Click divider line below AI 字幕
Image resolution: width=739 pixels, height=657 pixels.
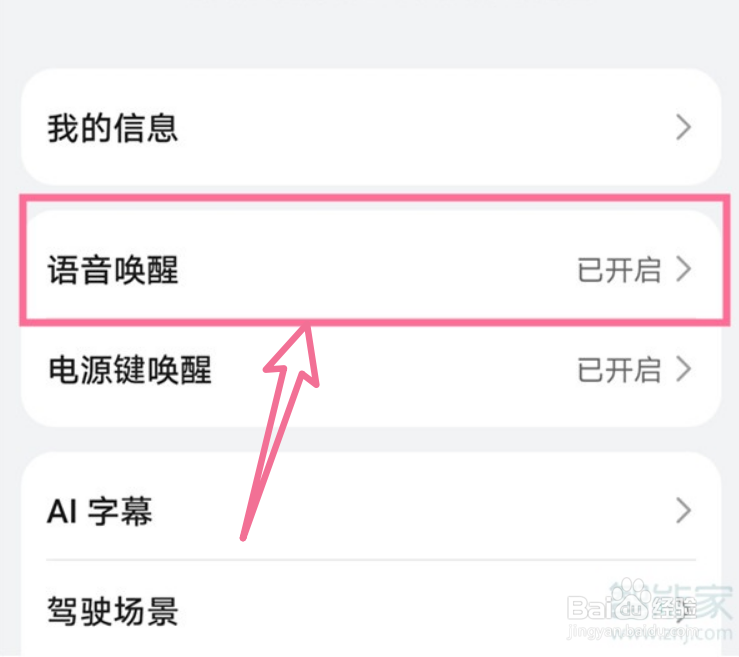371,560
